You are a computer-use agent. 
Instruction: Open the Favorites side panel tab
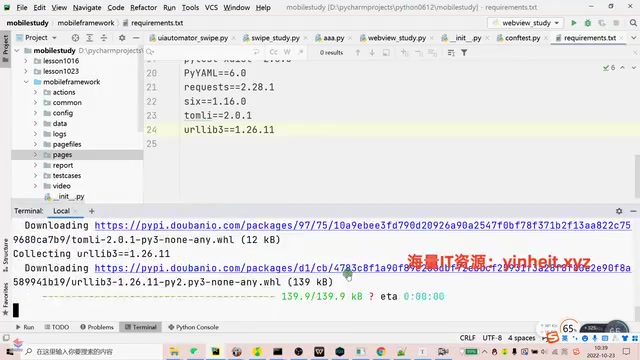point(6,299)
